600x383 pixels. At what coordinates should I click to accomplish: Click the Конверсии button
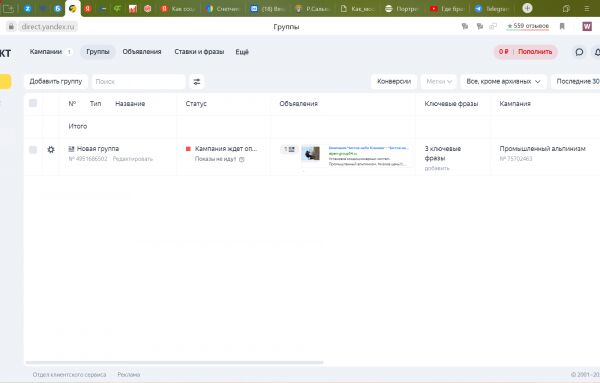tap(394, 81)
